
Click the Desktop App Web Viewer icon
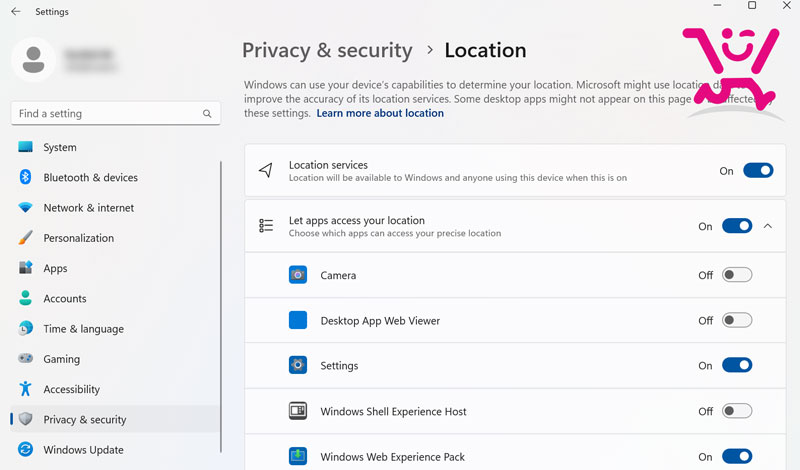coord(298,320)
